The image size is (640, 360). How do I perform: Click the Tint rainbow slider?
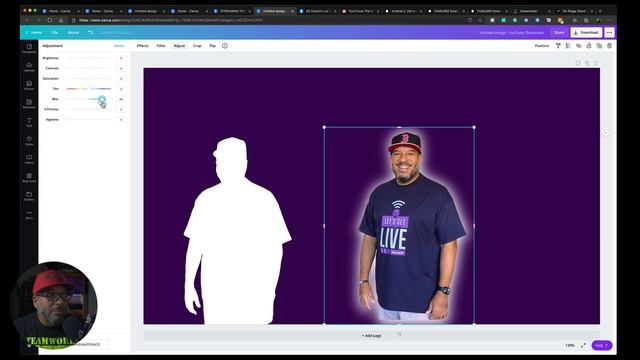pyautogui.click(x=89, y=89)
